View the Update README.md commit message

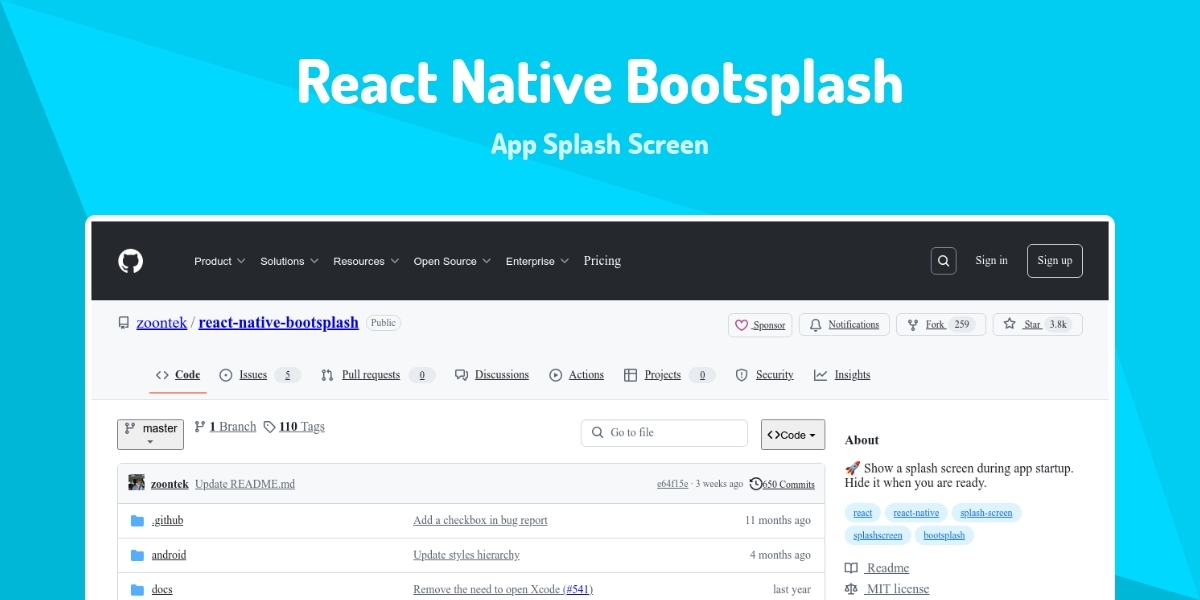[245, 483]
